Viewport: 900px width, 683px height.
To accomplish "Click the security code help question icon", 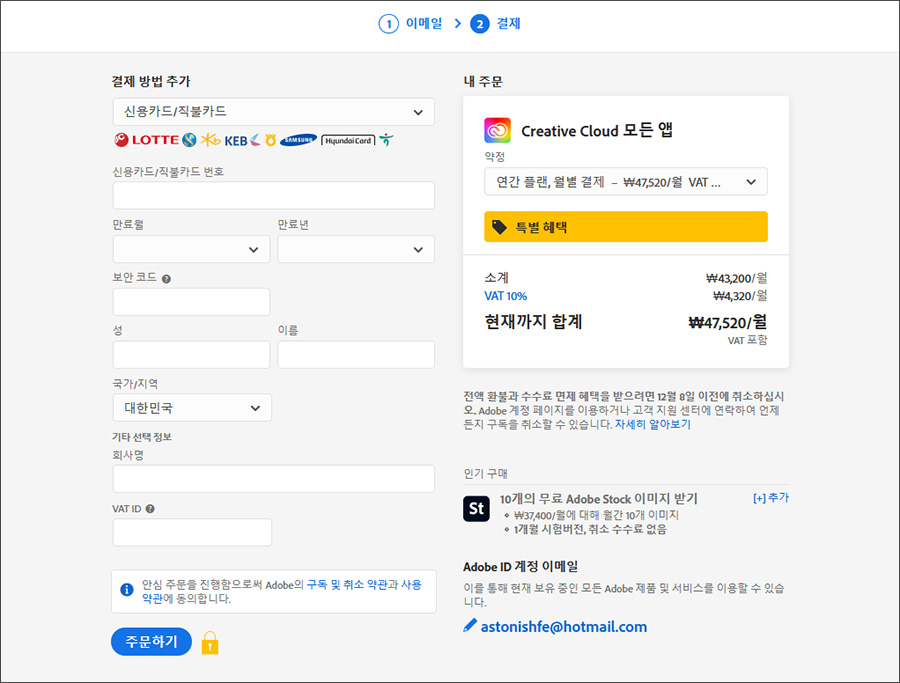I will pos(166,279).
